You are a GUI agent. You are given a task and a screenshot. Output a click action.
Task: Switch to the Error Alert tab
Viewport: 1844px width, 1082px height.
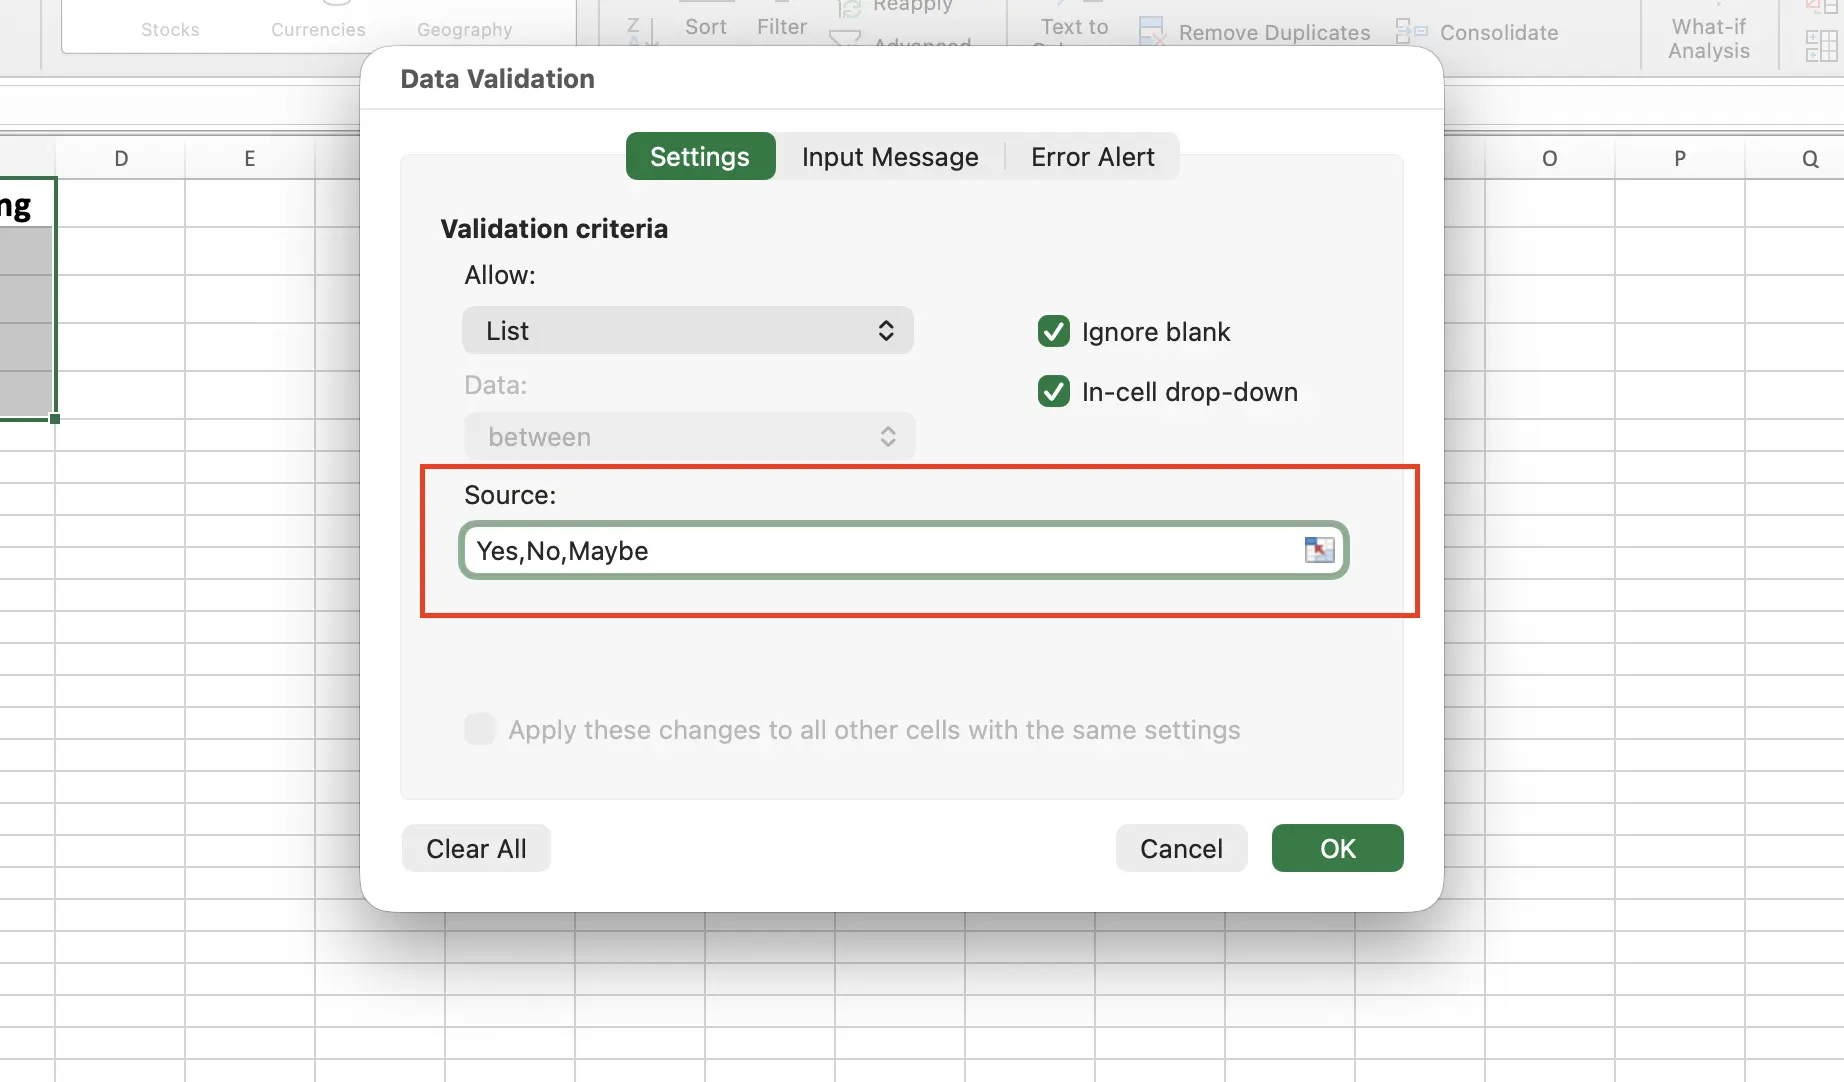coord(1092,156)
